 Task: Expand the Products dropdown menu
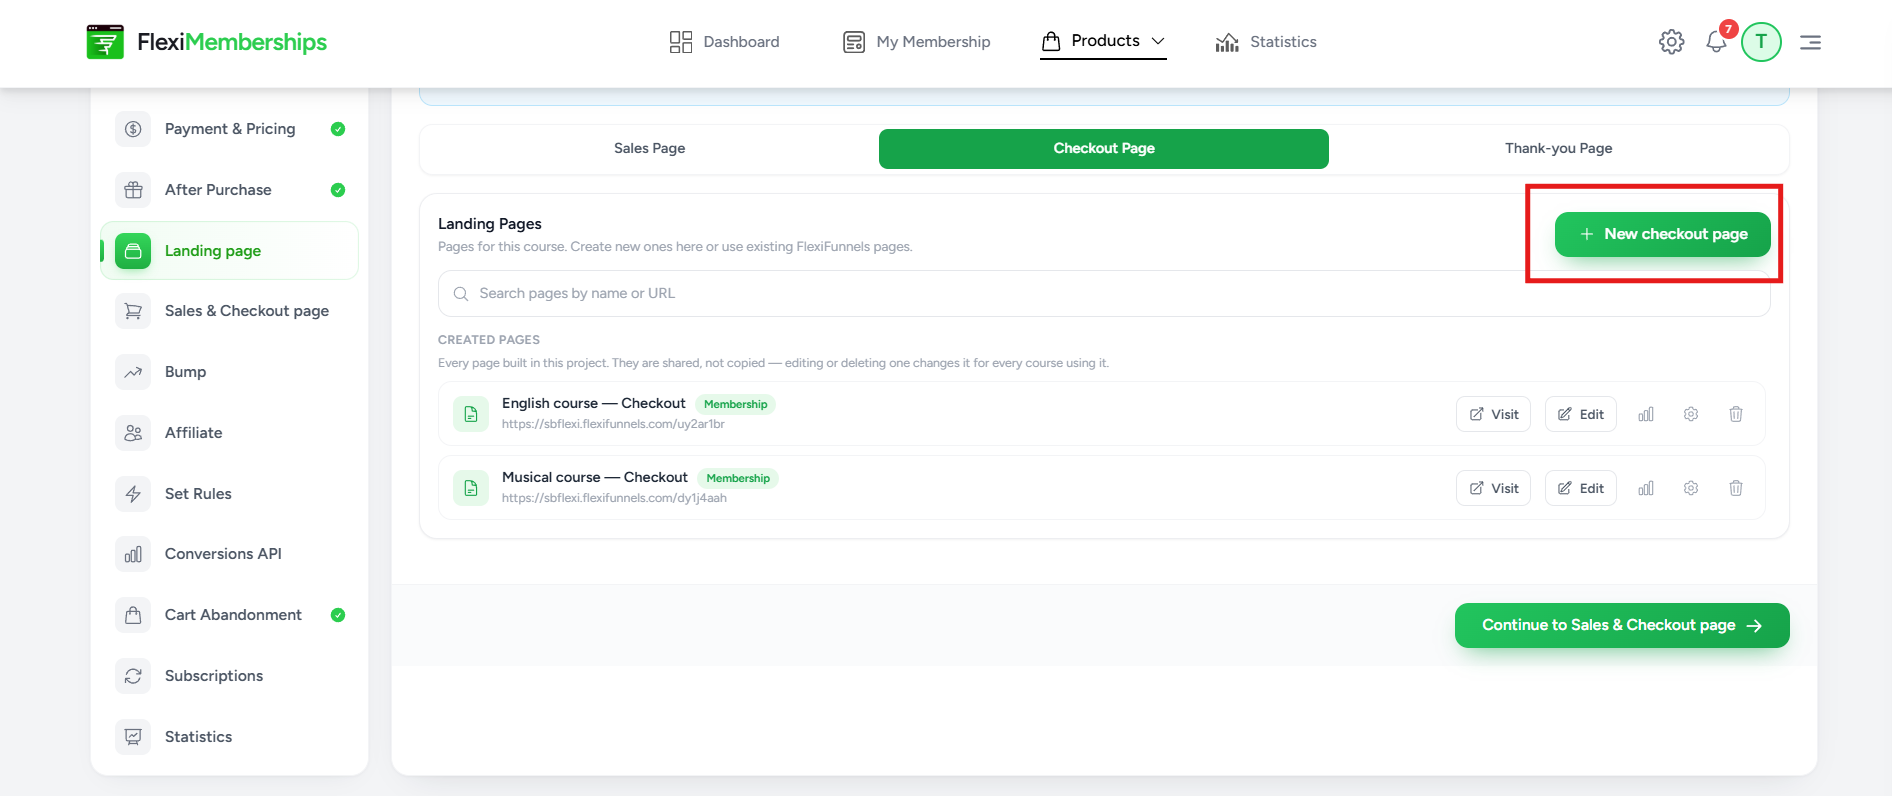[x=1103, y=41]
